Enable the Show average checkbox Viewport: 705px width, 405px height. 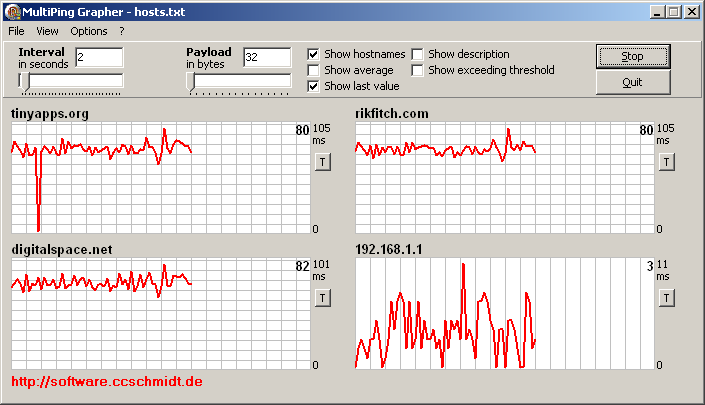coord(314,70)
